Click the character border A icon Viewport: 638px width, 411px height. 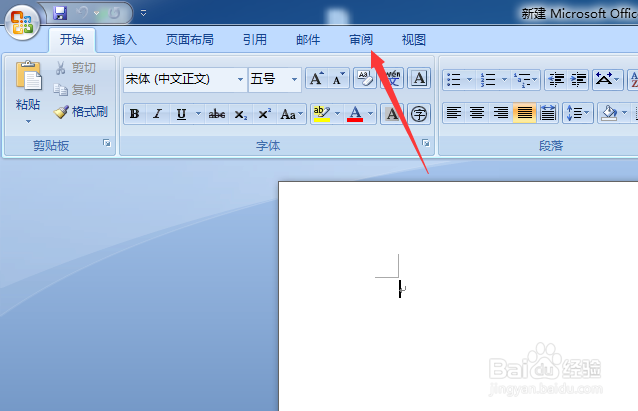[x=419, y=78]
